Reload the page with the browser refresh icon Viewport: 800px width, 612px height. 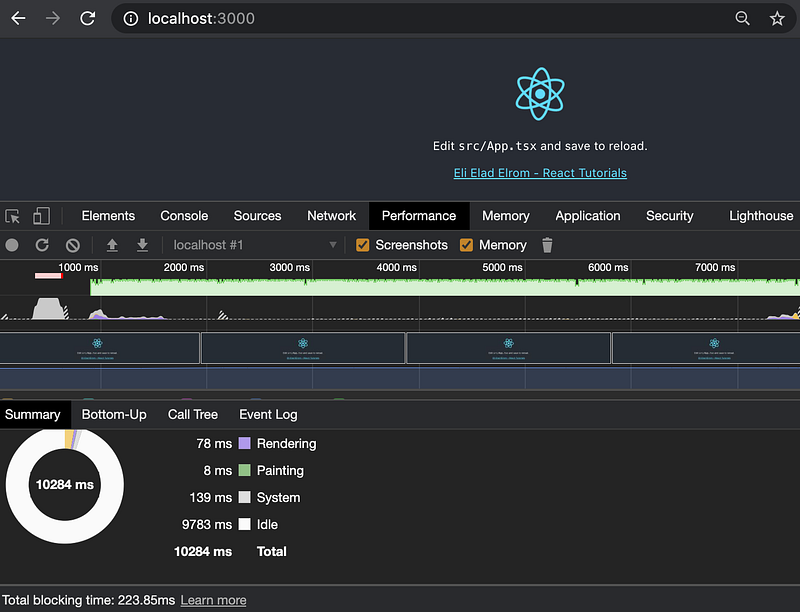[87, 19]
